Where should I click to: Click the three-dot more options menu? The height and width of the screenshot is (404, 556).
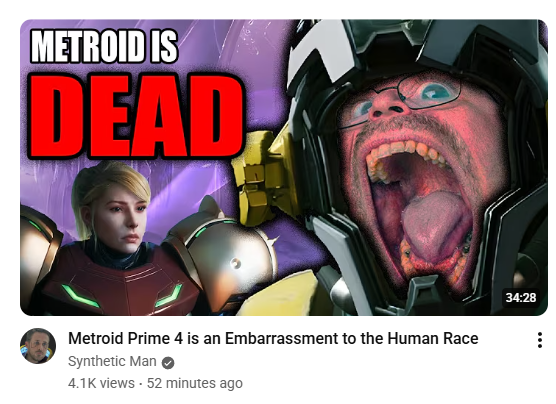click(540, 340)
